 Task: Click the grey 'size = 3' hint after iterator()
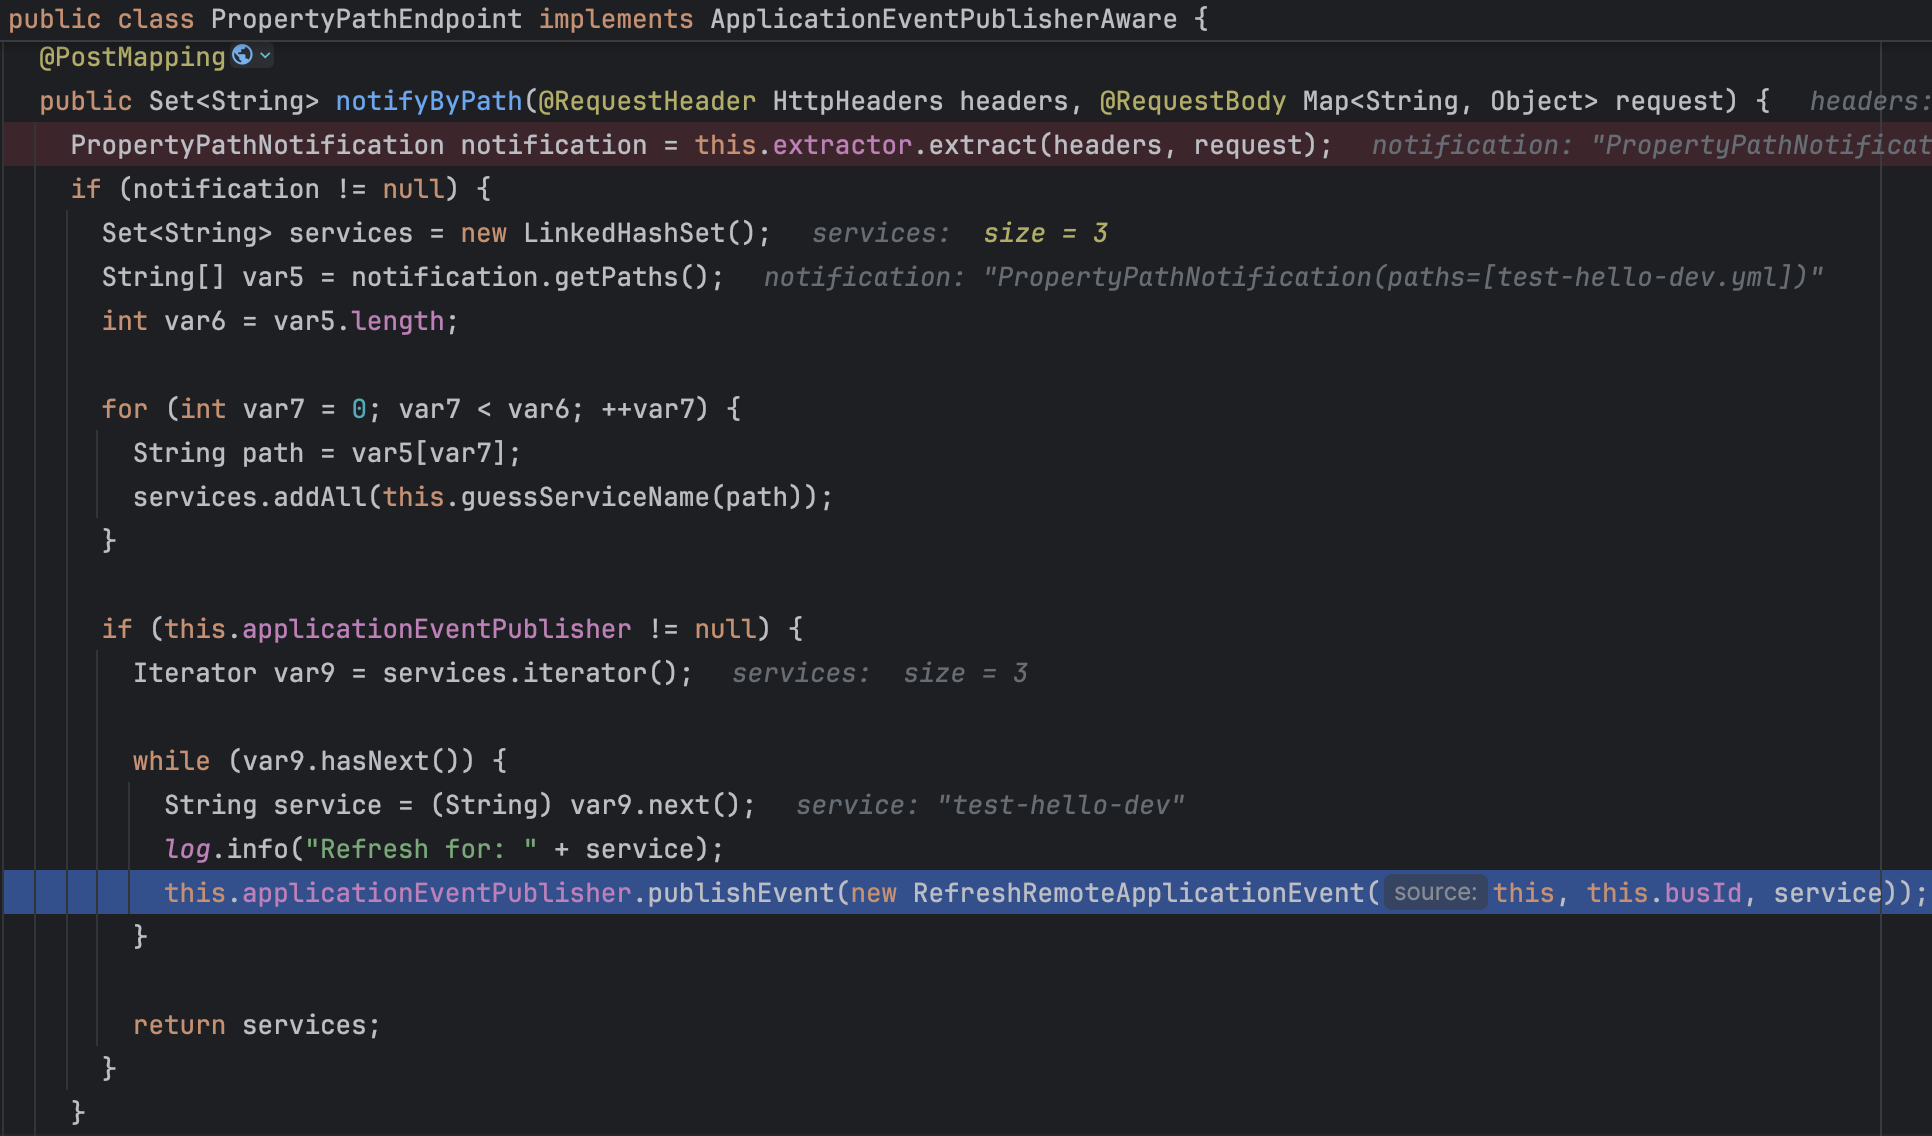coord(965,673)
